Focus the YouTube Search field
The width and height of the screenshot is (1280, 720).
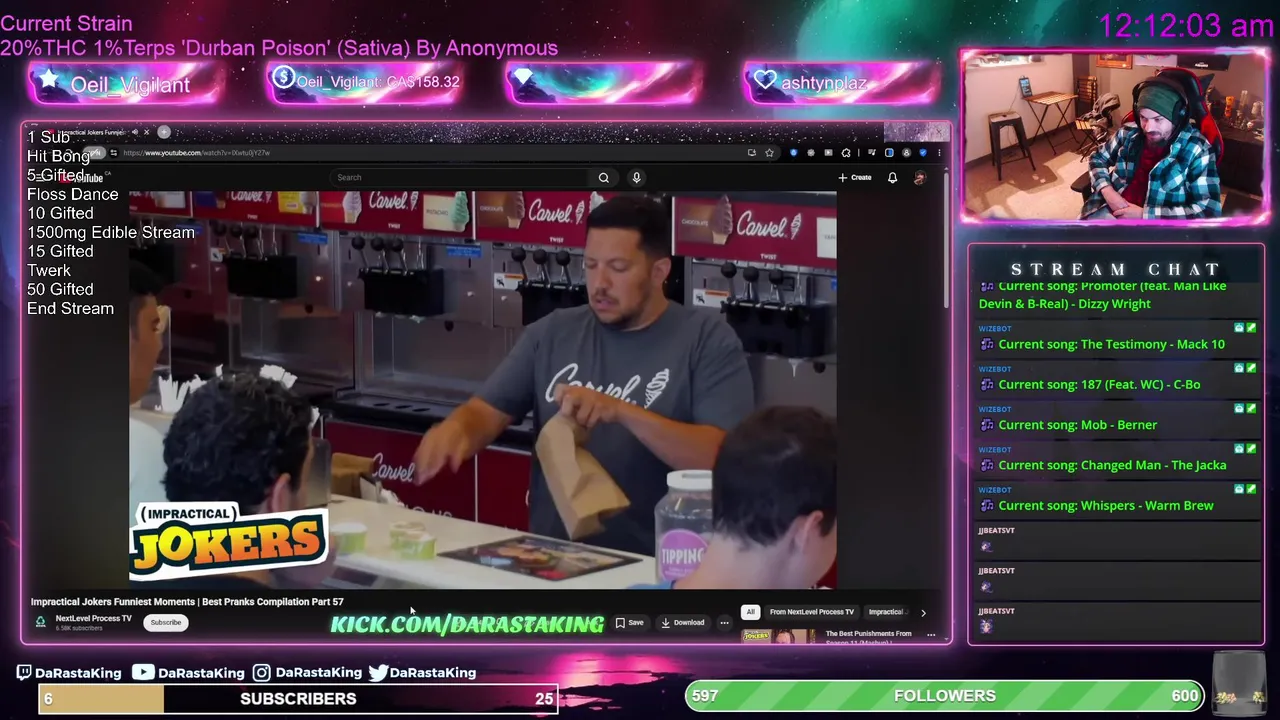(x=460, y=178)
